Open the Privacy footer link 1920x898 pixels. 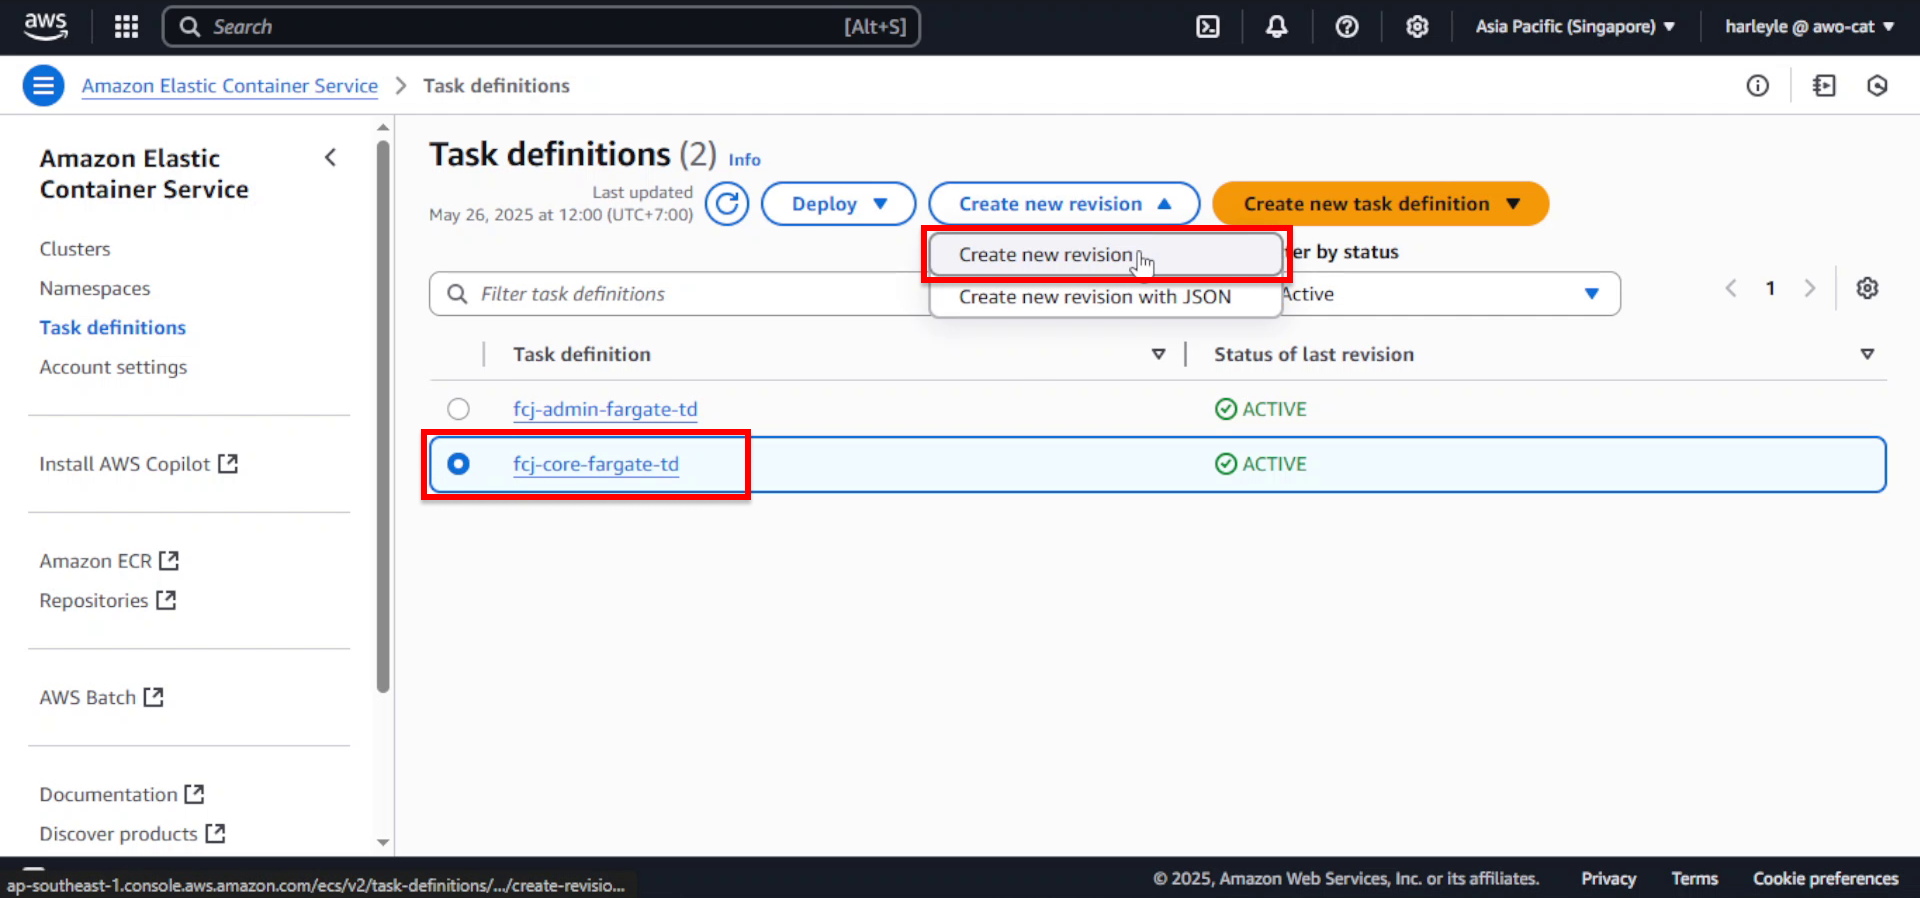(x=1608, y=879)
